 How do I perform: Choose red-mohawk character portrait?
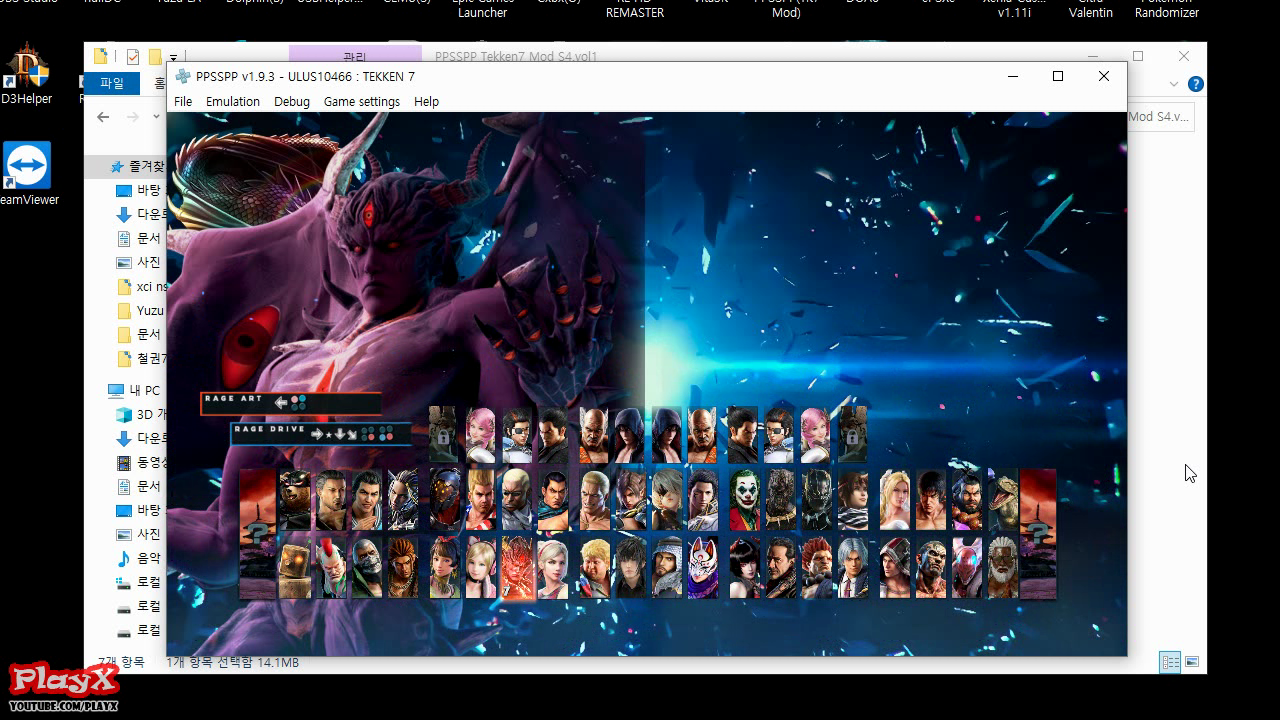[x=331, y=567]
